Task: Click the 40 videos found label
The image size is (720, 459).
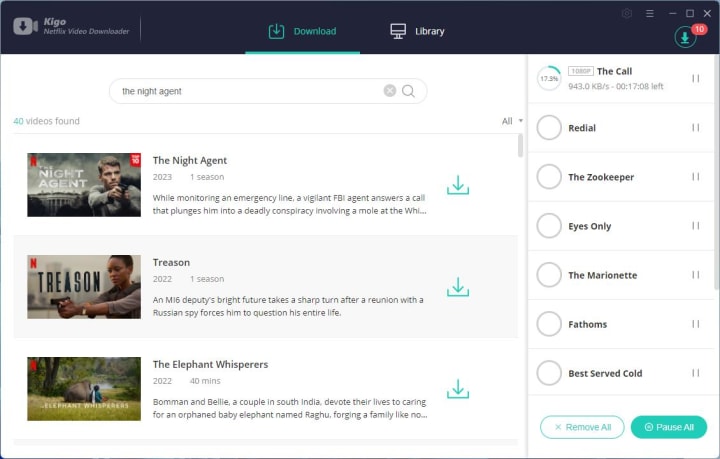Action: point(46,121)
